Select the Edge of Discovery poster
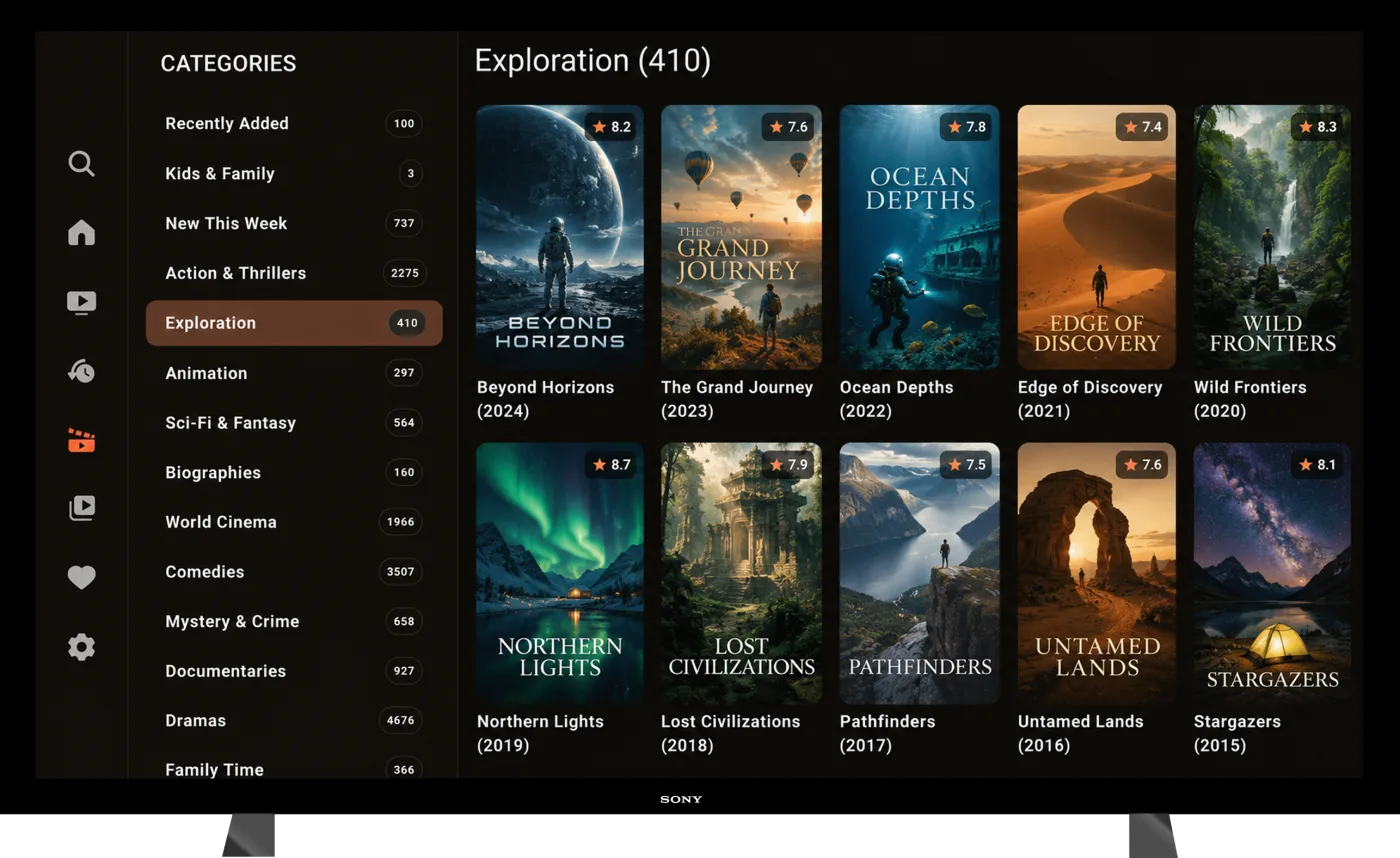Image resolution: width=1400 pixels, height=858 pixels. (x=1097, y=237)
